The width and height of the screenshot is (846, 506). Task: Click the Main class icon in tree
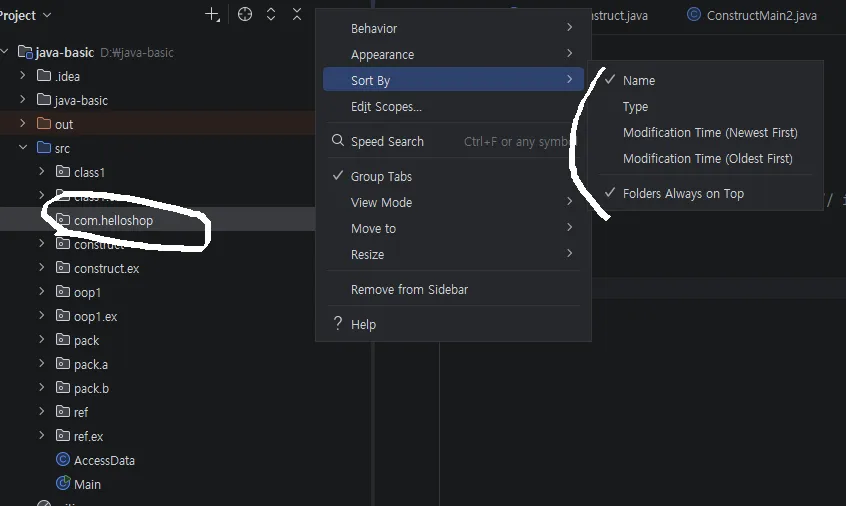pyautogui.click(x=63, y=484)
